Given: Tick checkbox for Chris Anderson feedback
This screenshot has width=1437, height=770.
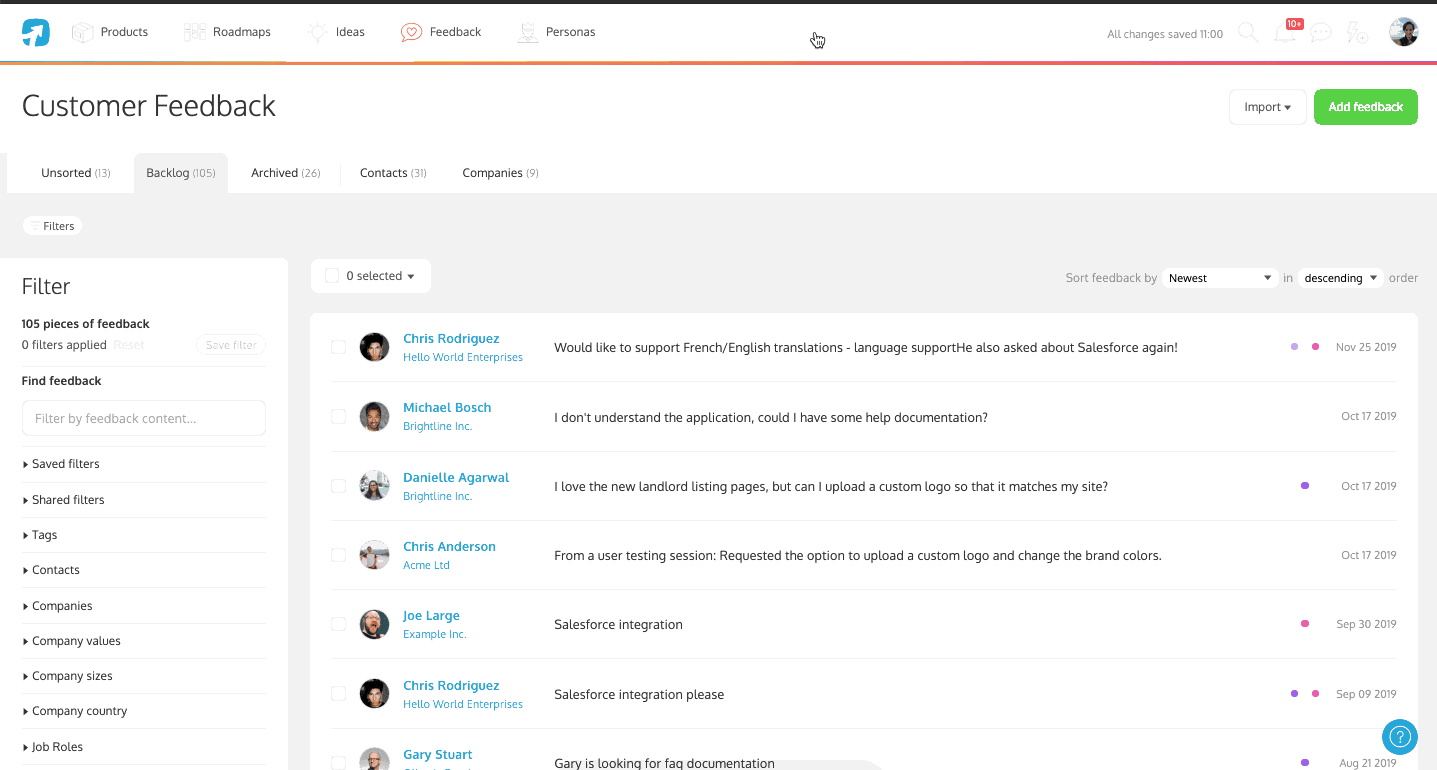Looking at the screenshot, I should [338, 555].
